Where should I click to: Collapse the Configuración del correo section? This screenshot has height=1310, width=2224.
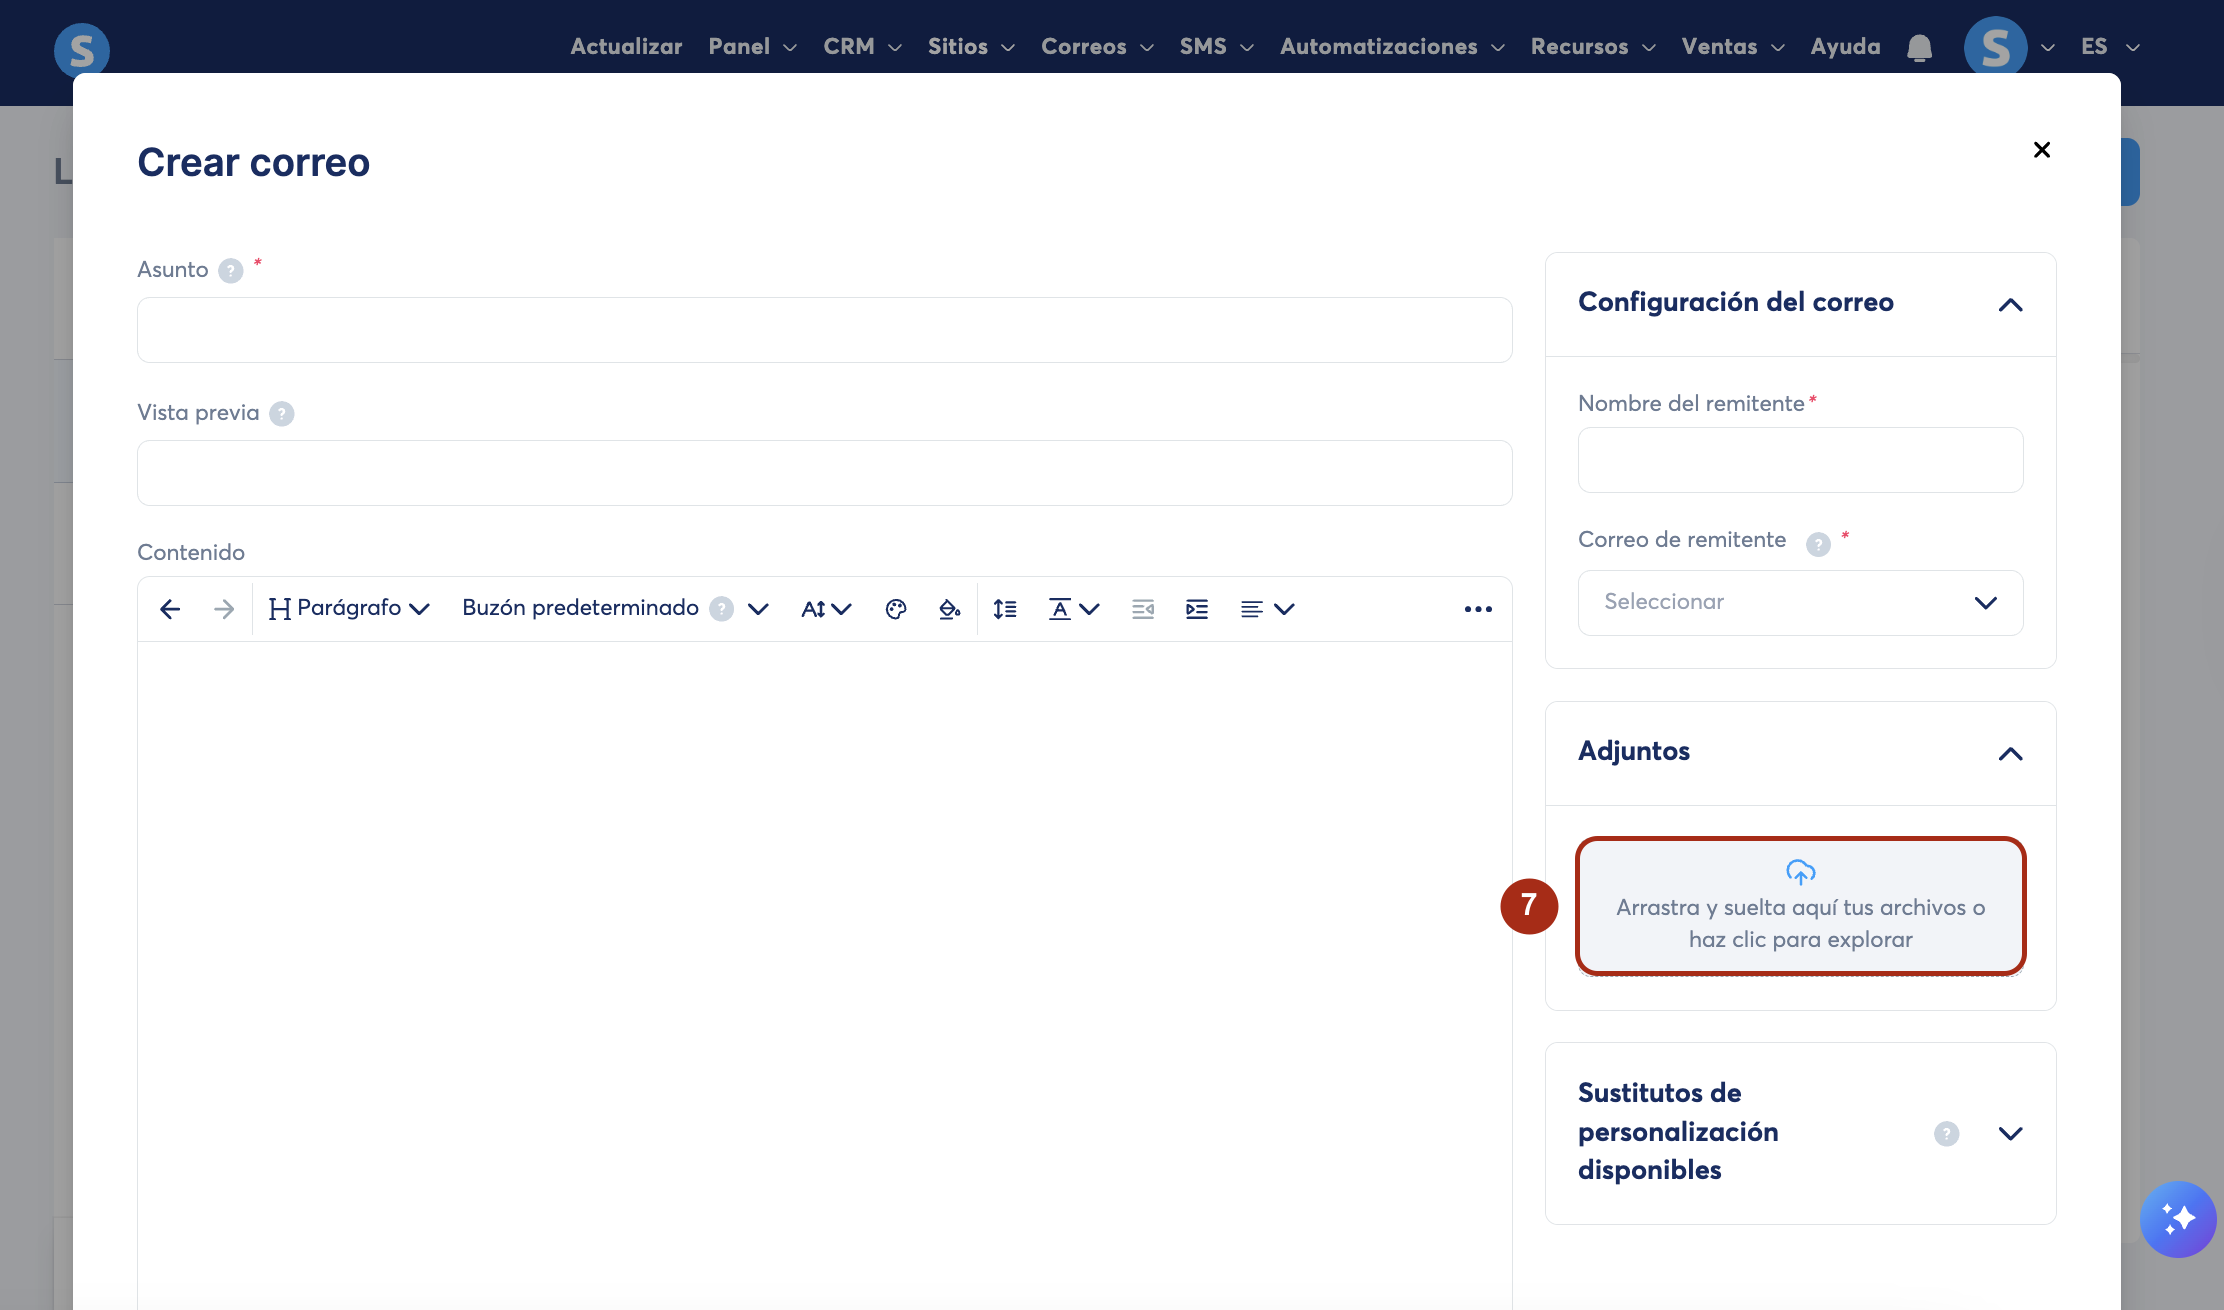tap(2010, 304)
